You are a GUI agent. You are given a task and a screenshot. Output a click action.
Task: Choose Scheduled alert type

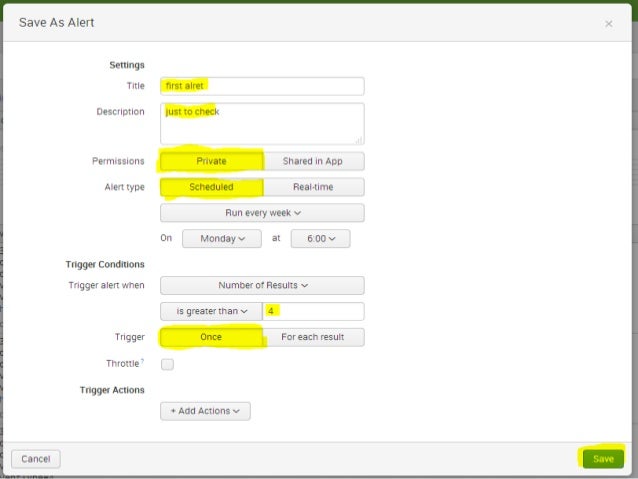pos(212,187)
